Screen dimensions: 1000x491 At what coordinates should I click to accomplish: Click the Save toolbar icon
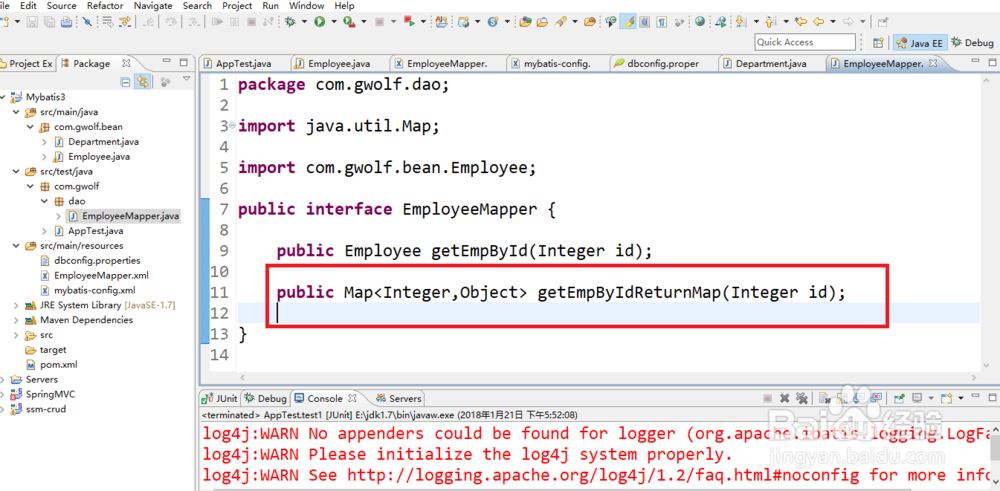point(32,22)
